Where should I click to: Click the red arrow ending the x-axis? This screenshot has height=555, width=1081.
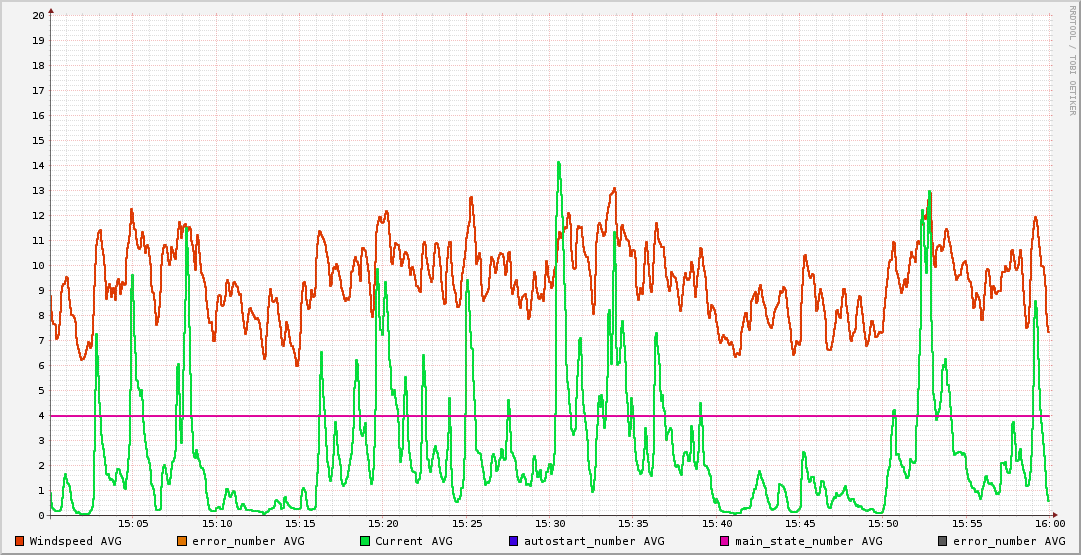click(x=1055, y=515)
